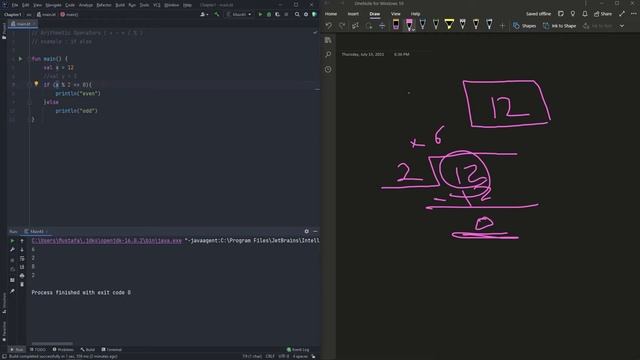Open Search Everywhere magnifier in IntelliJ
640x360 pixels.
coord(297,14)
